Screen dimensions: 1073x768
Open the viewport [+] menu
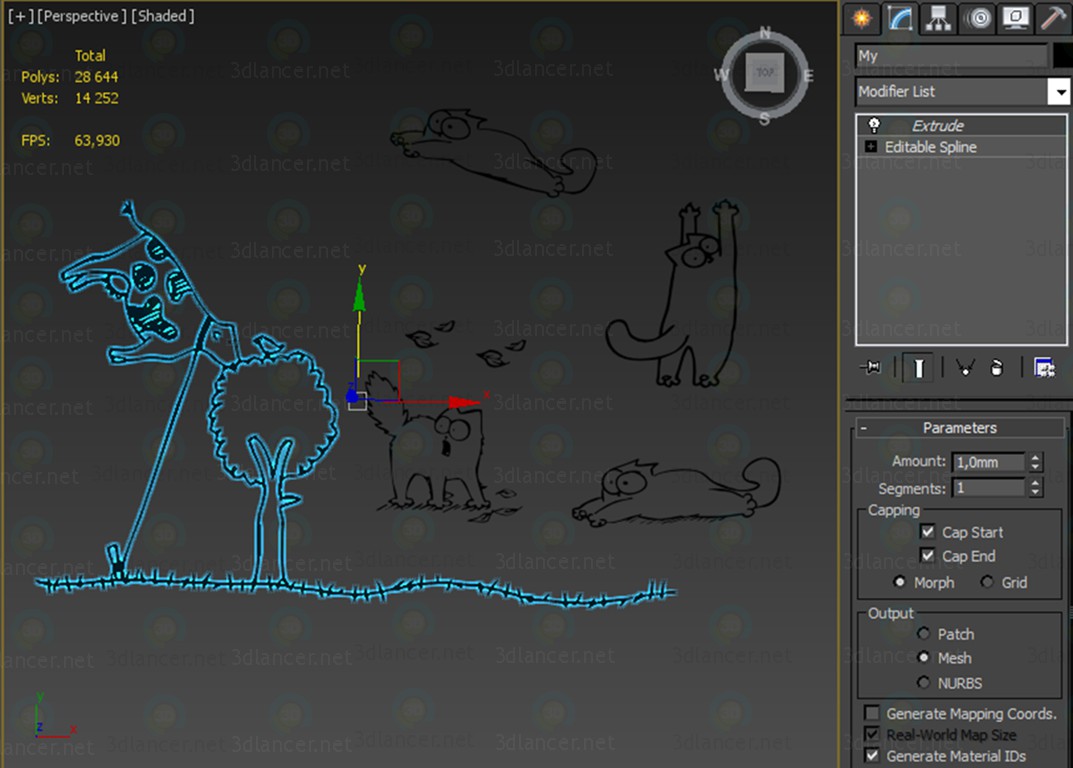click(x=21, y=16)
